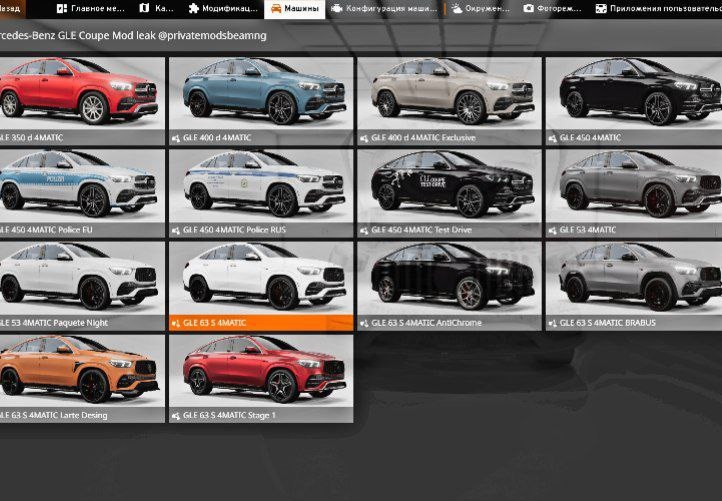Viewport: 722px width, 501px height.
Task: Click the puzzle icon for Модификации
Action: coord(194,9)
